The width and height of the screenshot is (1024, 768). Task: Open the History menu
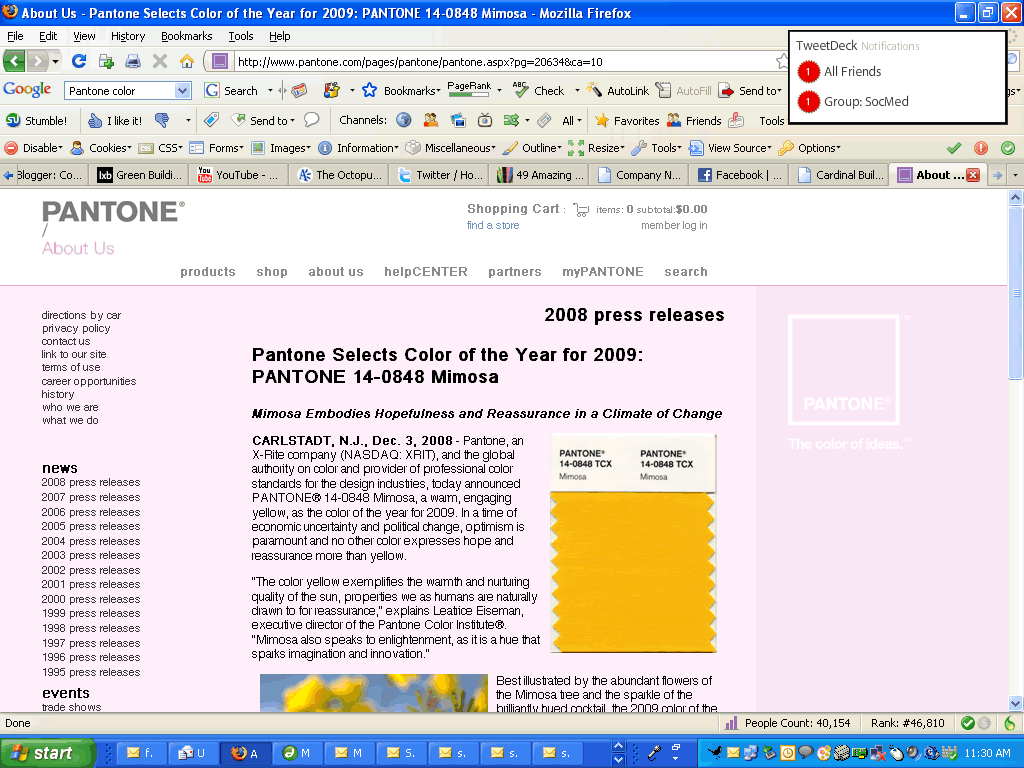[127, 36]
